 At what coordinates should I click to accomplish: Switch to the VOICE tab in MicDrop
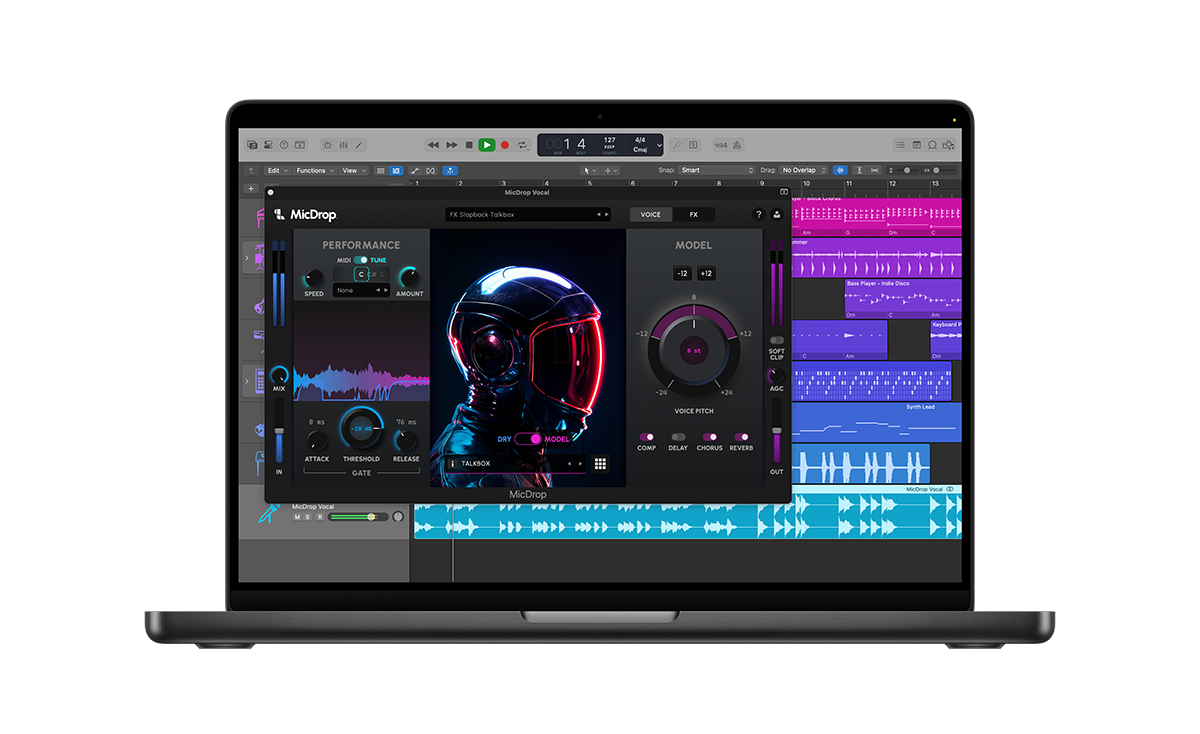[x=650, y=214]
